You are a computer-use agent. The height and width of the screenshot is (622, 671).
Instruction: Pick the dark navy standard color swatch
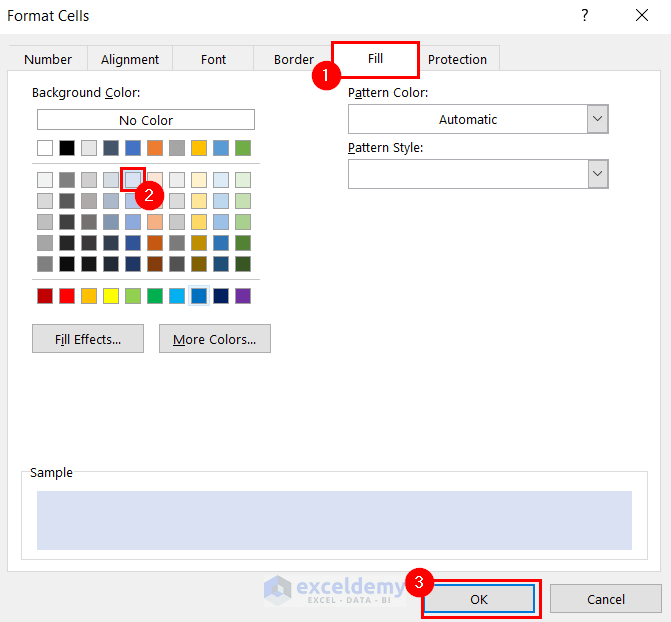[221, 296]
